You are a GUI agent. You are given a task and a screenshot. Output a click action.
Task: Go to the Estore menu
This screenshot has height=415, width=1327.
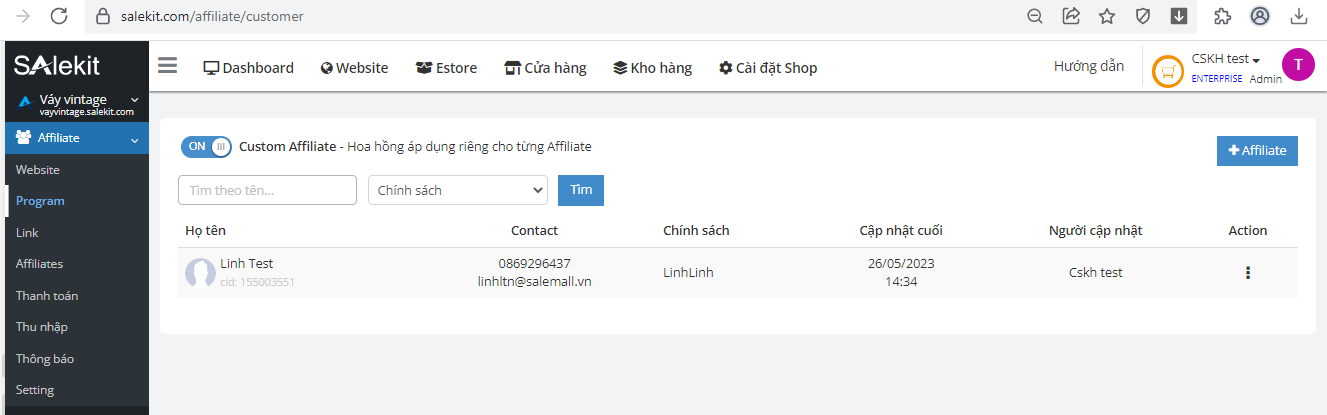point(447,68)
